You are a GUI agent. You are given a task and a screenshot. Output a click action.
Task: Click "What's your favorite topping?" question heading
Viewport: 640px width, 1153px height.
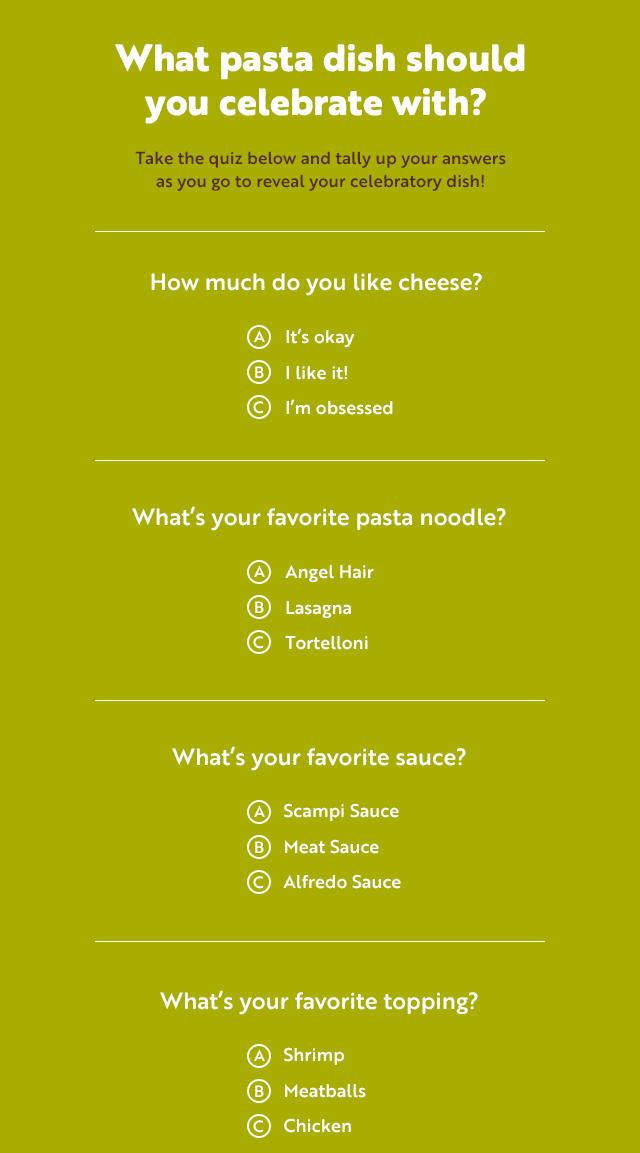click(319, 1001)
